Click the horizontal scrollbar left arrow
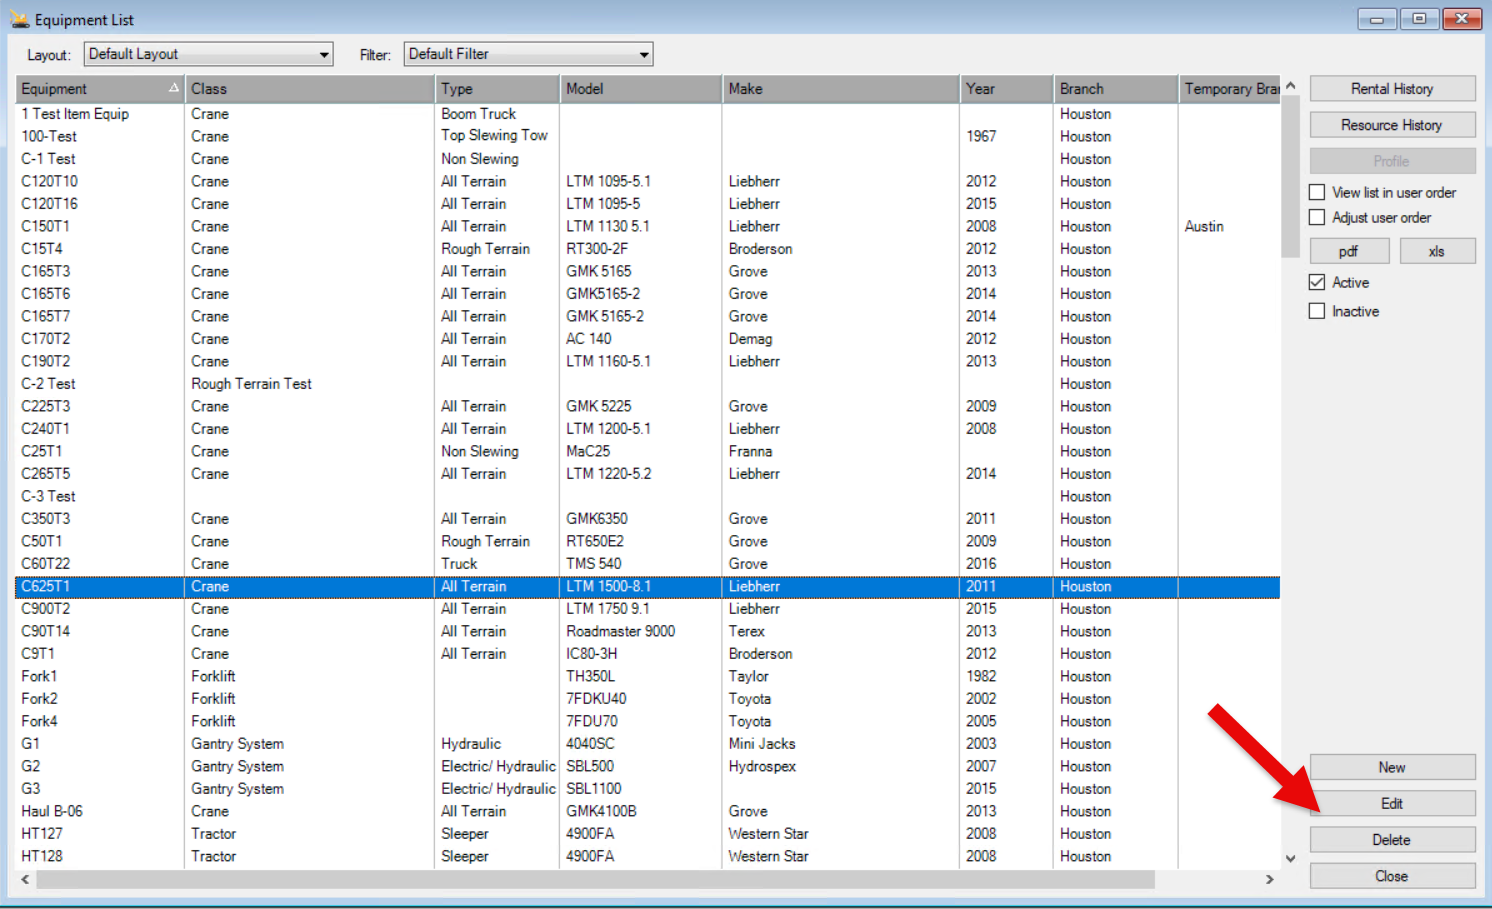This screenshot has width=1492, height=909. pyautogui.click(x=26, y=879)
